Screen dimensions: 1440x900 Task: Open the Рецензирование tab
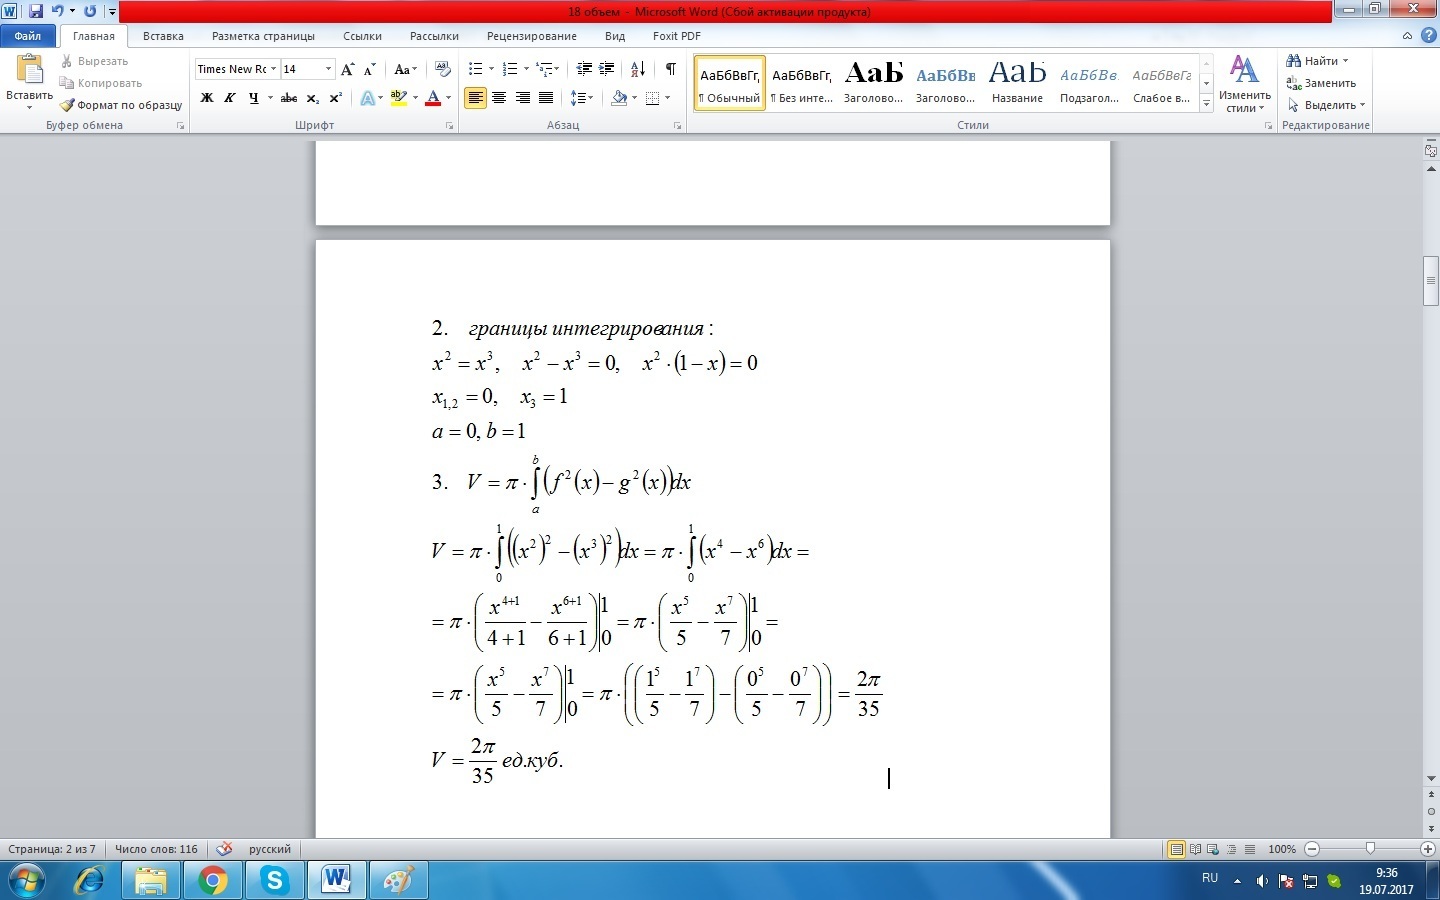click(531, 36)
